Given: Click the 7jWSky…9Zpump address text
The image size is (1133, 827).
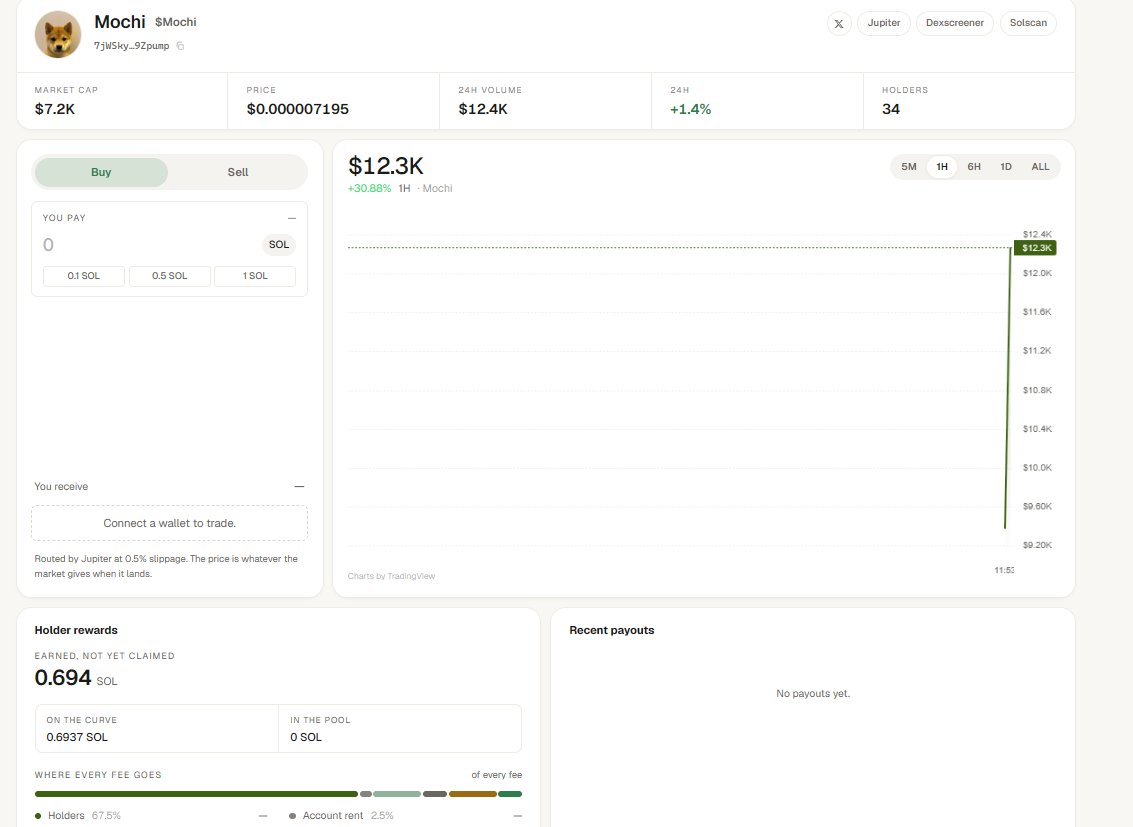Looking at the screenshot, I should [x=132, y=46].
